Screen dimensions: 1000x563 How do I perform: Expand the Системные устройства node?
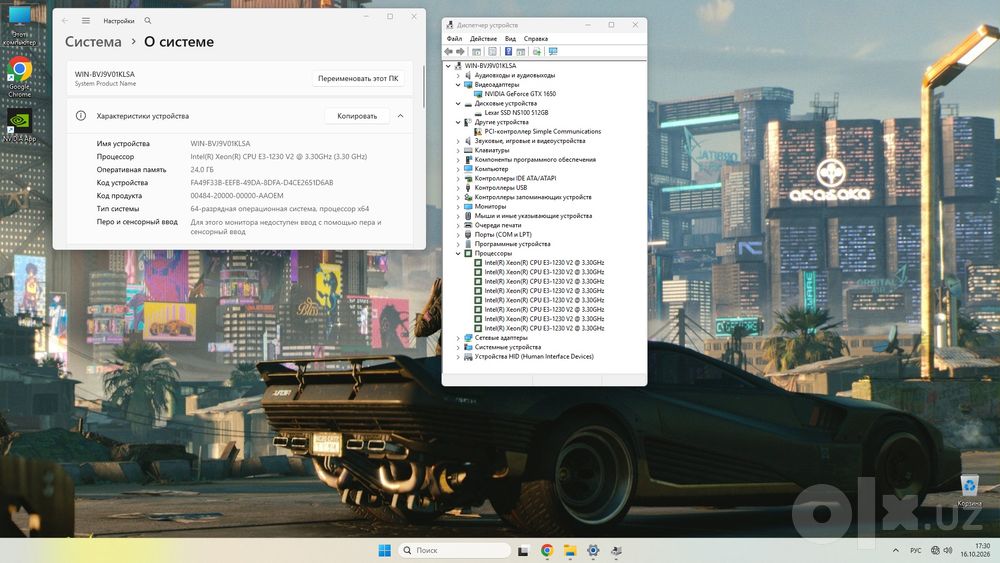click(458, 347)
